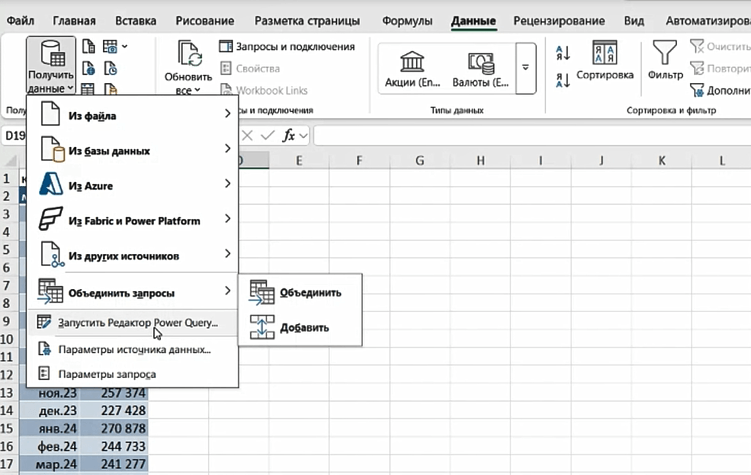Click the select all corner triangle
Screen dimensions: 751x475
tap(11, 160)
